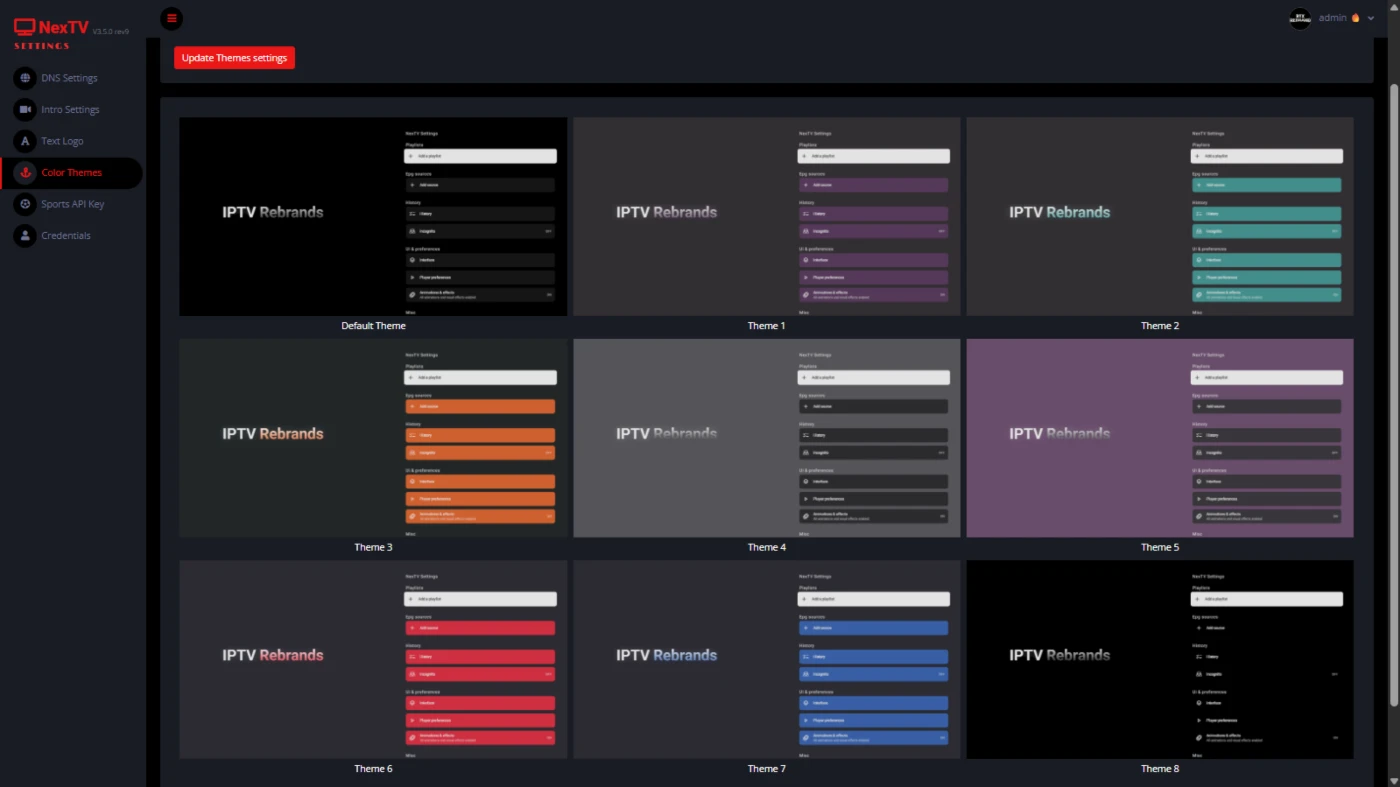Click the DNS Settings globe icon
The width and height of the screenshot is (1400, 787).
[x=25, y=78]
